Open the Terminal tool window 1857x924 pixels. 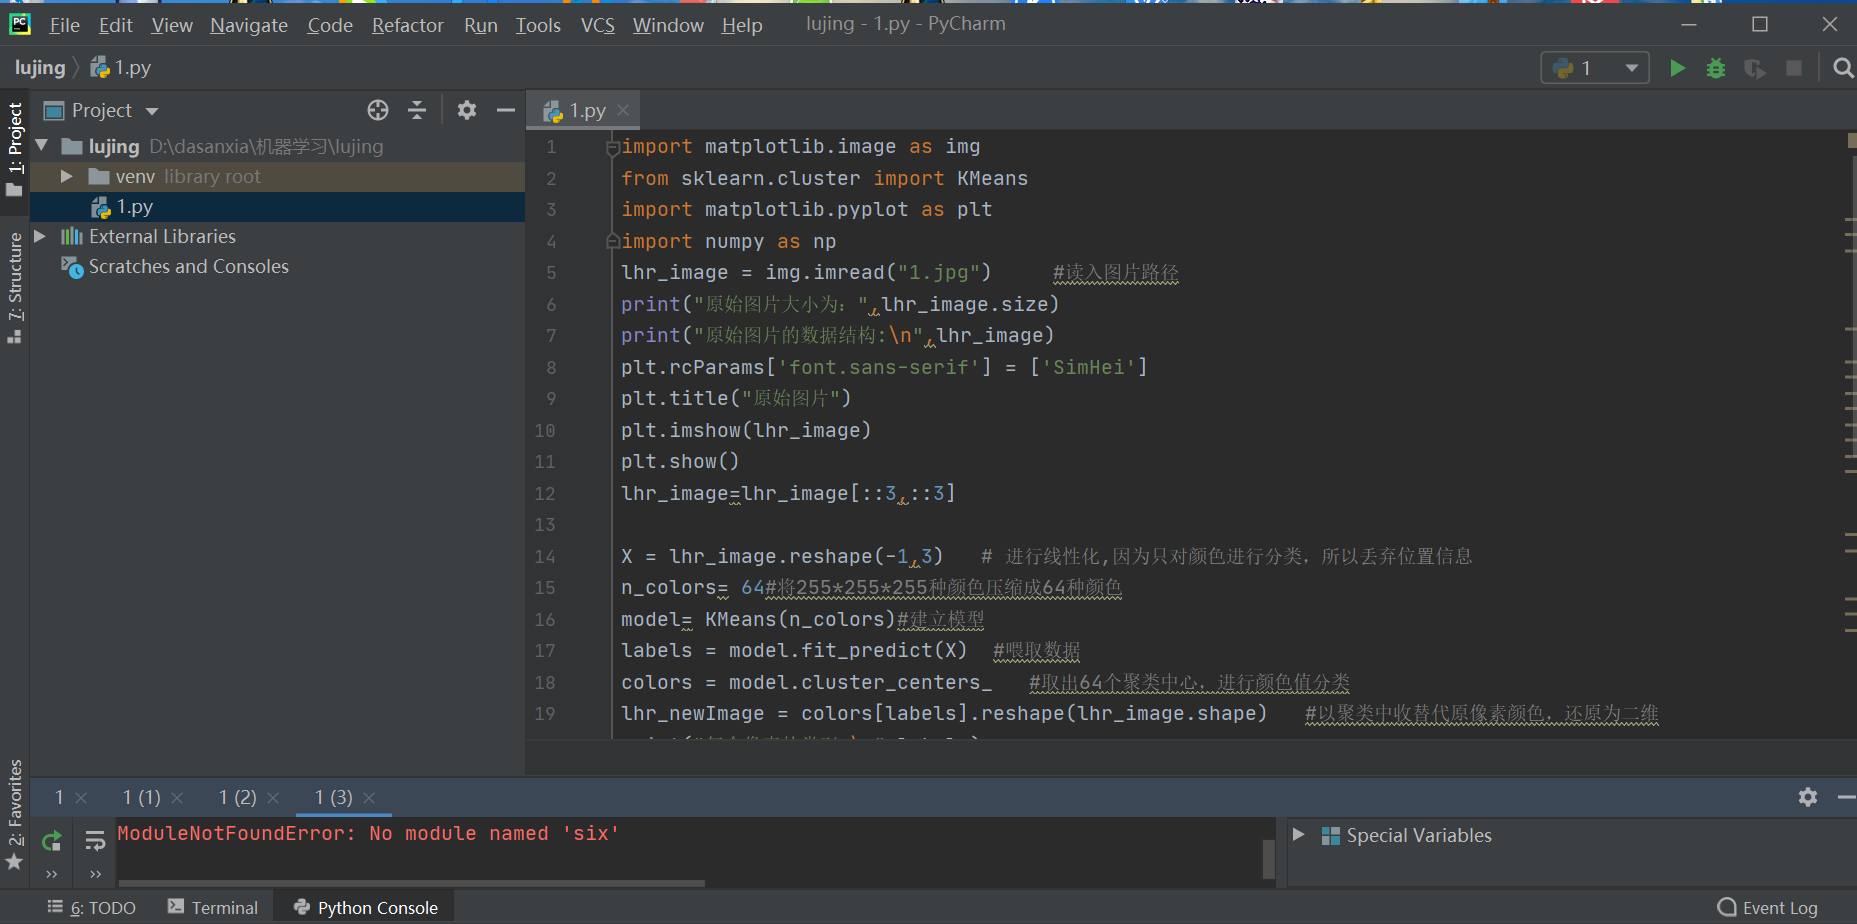pos(213,908)
